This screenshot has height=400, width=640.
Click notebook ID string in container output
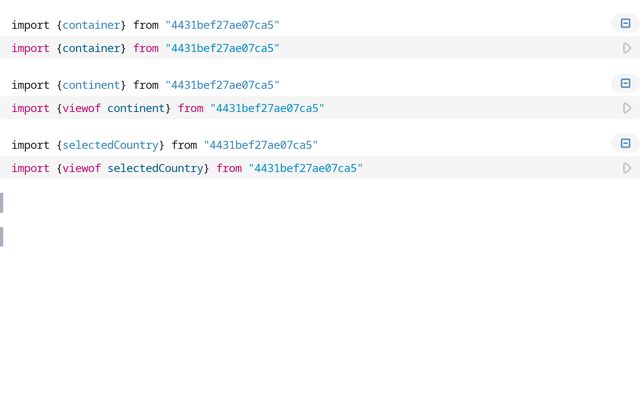pyautogui.click(x=222, y=25)
